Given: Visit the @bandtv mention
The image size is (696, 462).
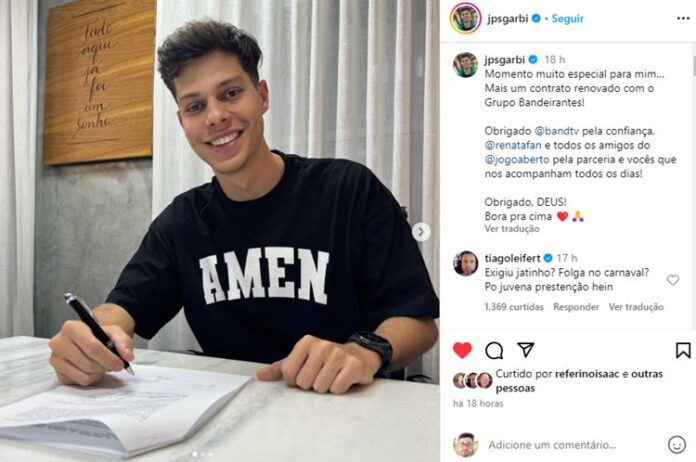Looking at the screenshot, I should tap(557, 131).
